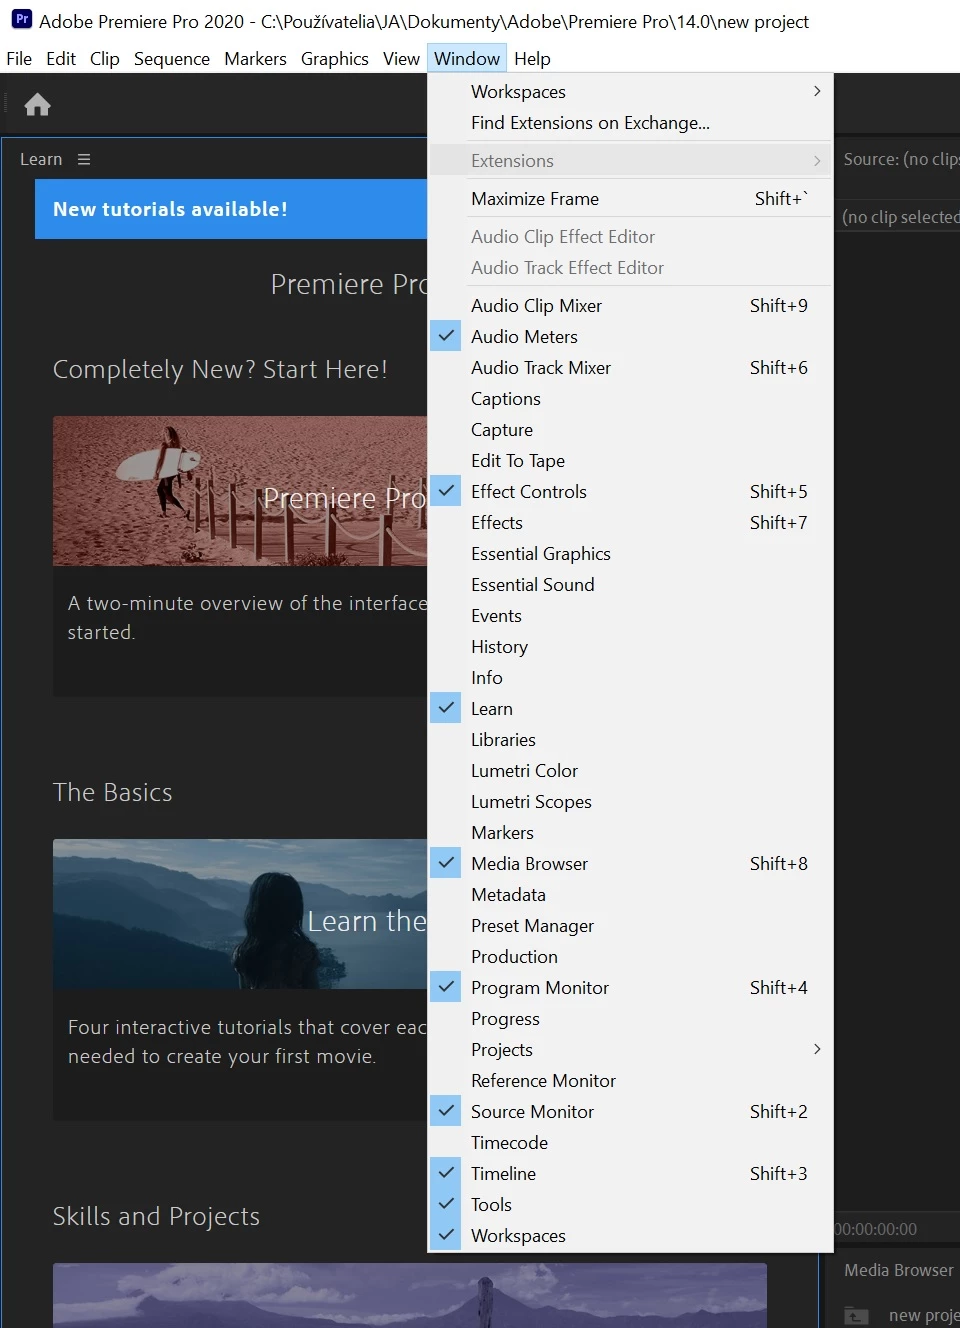The image size is (960, 1328).
Task: Open the Production panel
Action: 630,957
